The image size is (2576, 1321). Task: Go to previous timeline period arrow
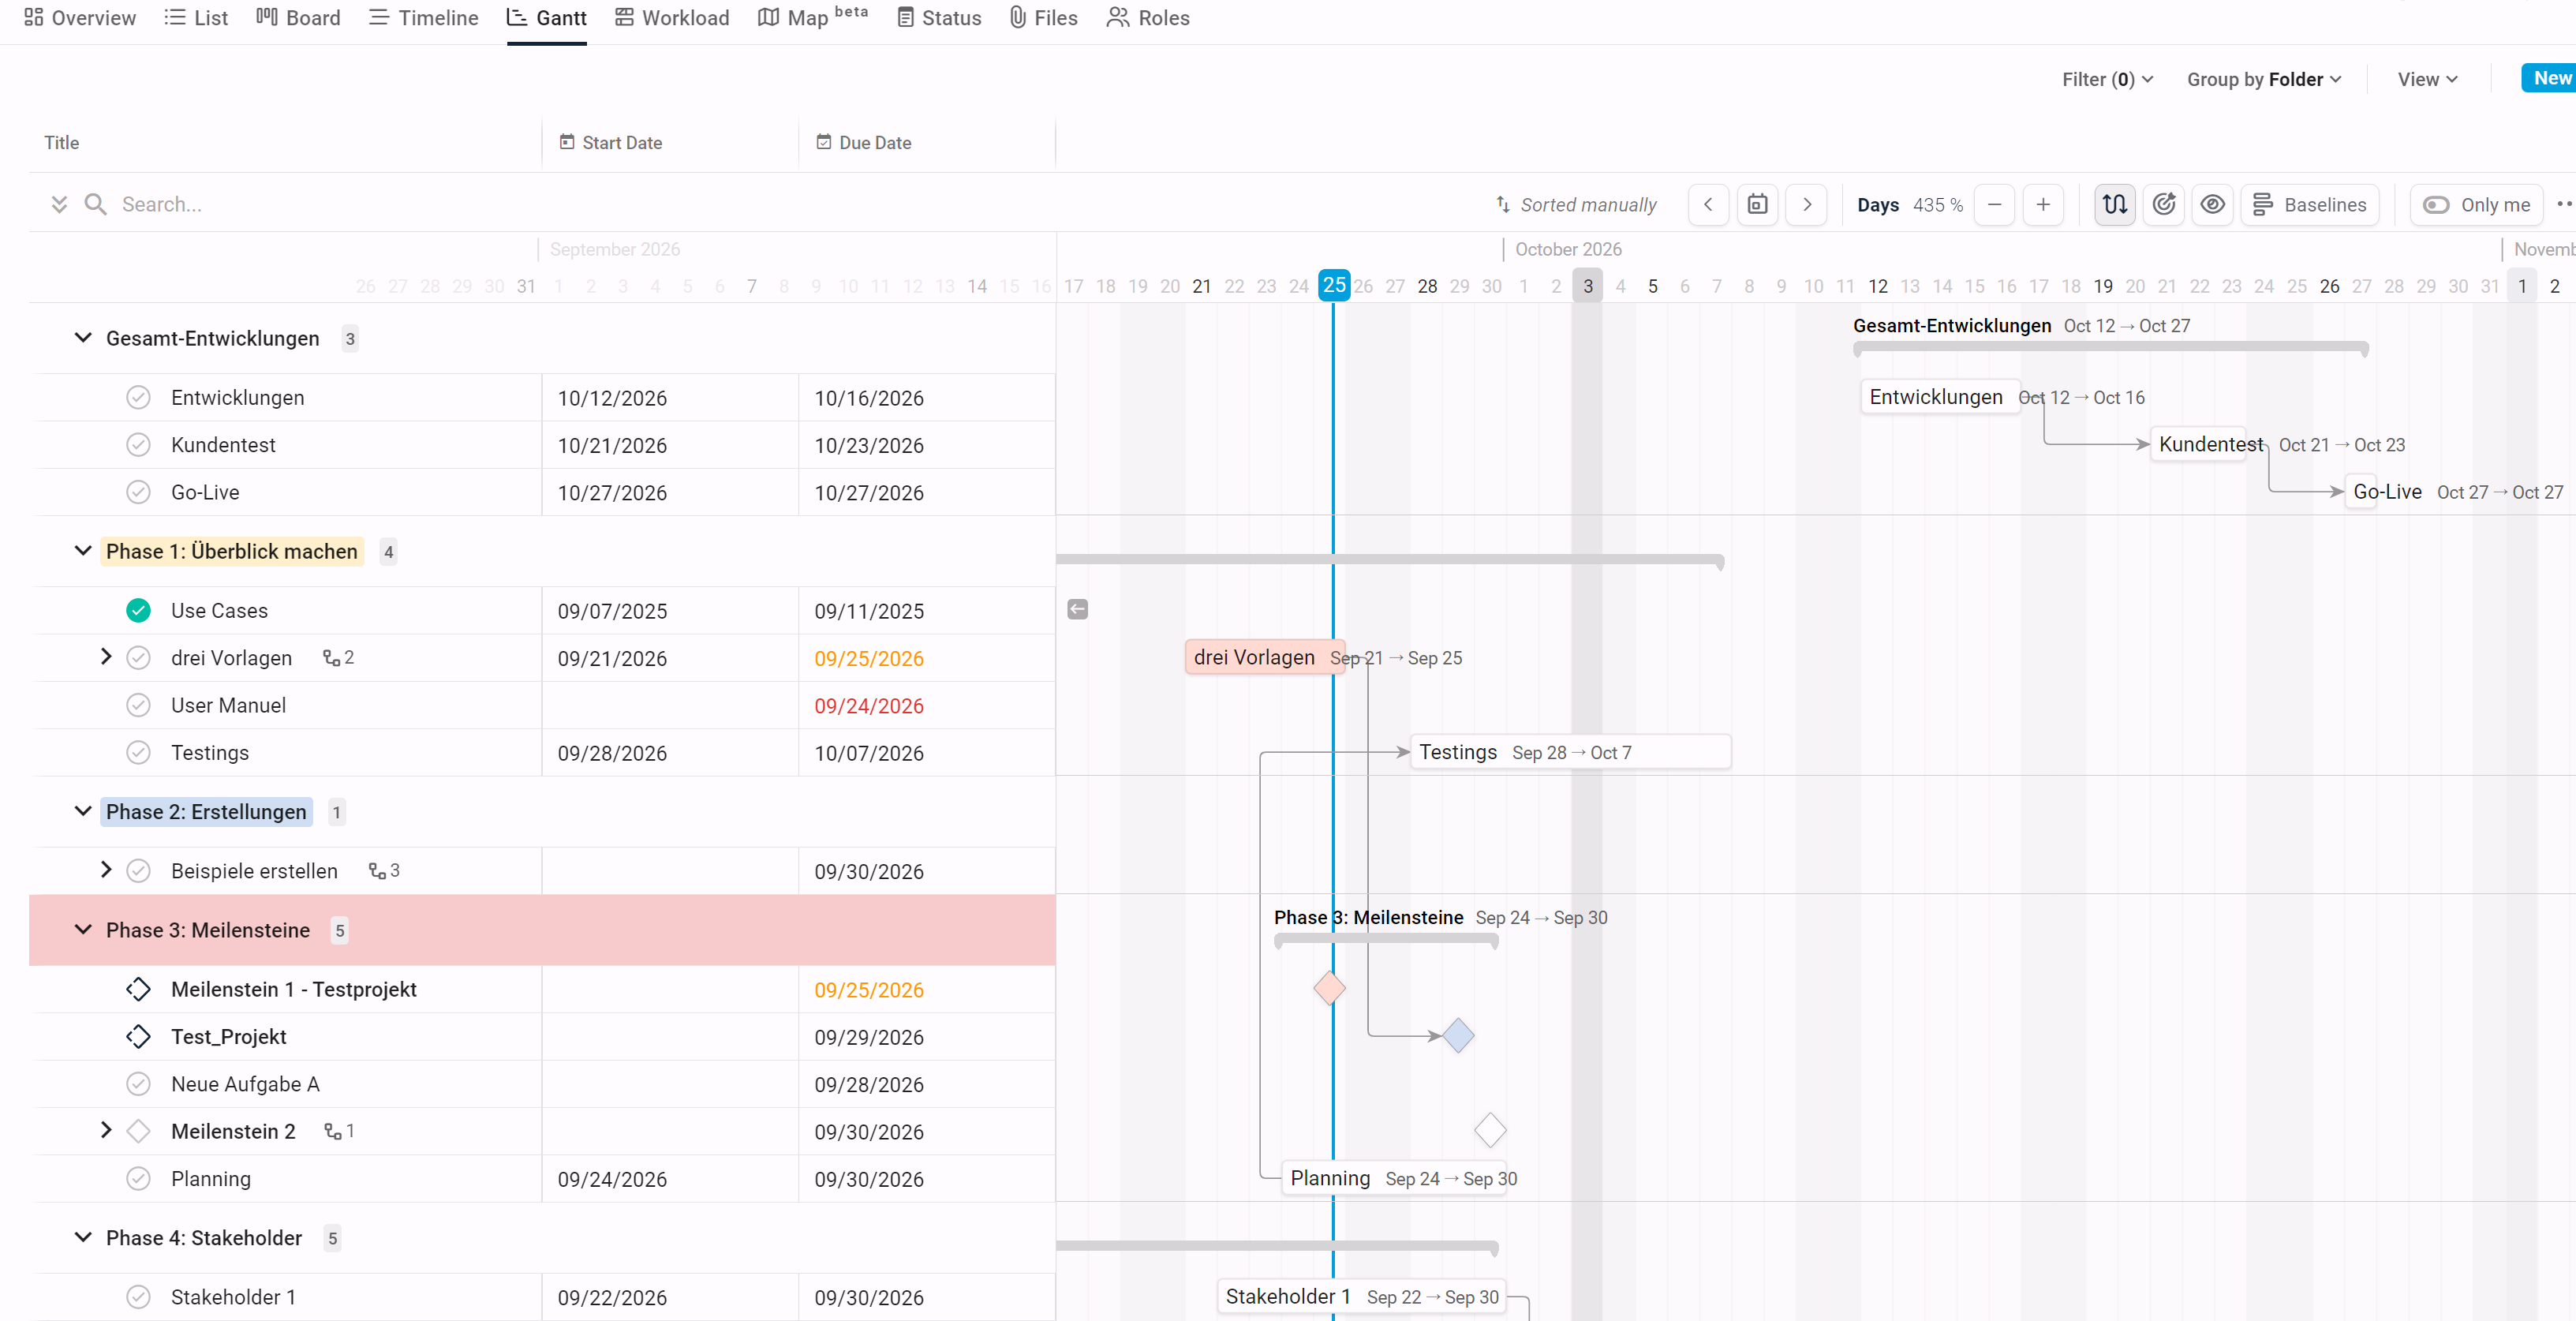pos(1708,205)
